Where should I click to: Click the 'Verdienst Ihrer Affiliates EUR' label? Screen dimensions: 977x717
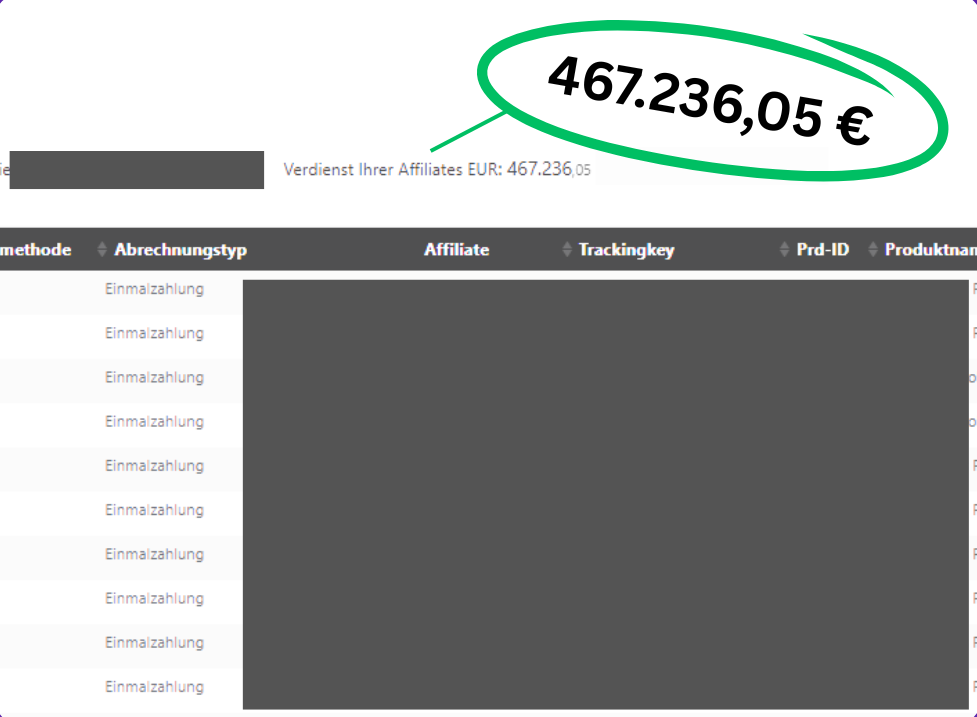(x=392, y=170)
